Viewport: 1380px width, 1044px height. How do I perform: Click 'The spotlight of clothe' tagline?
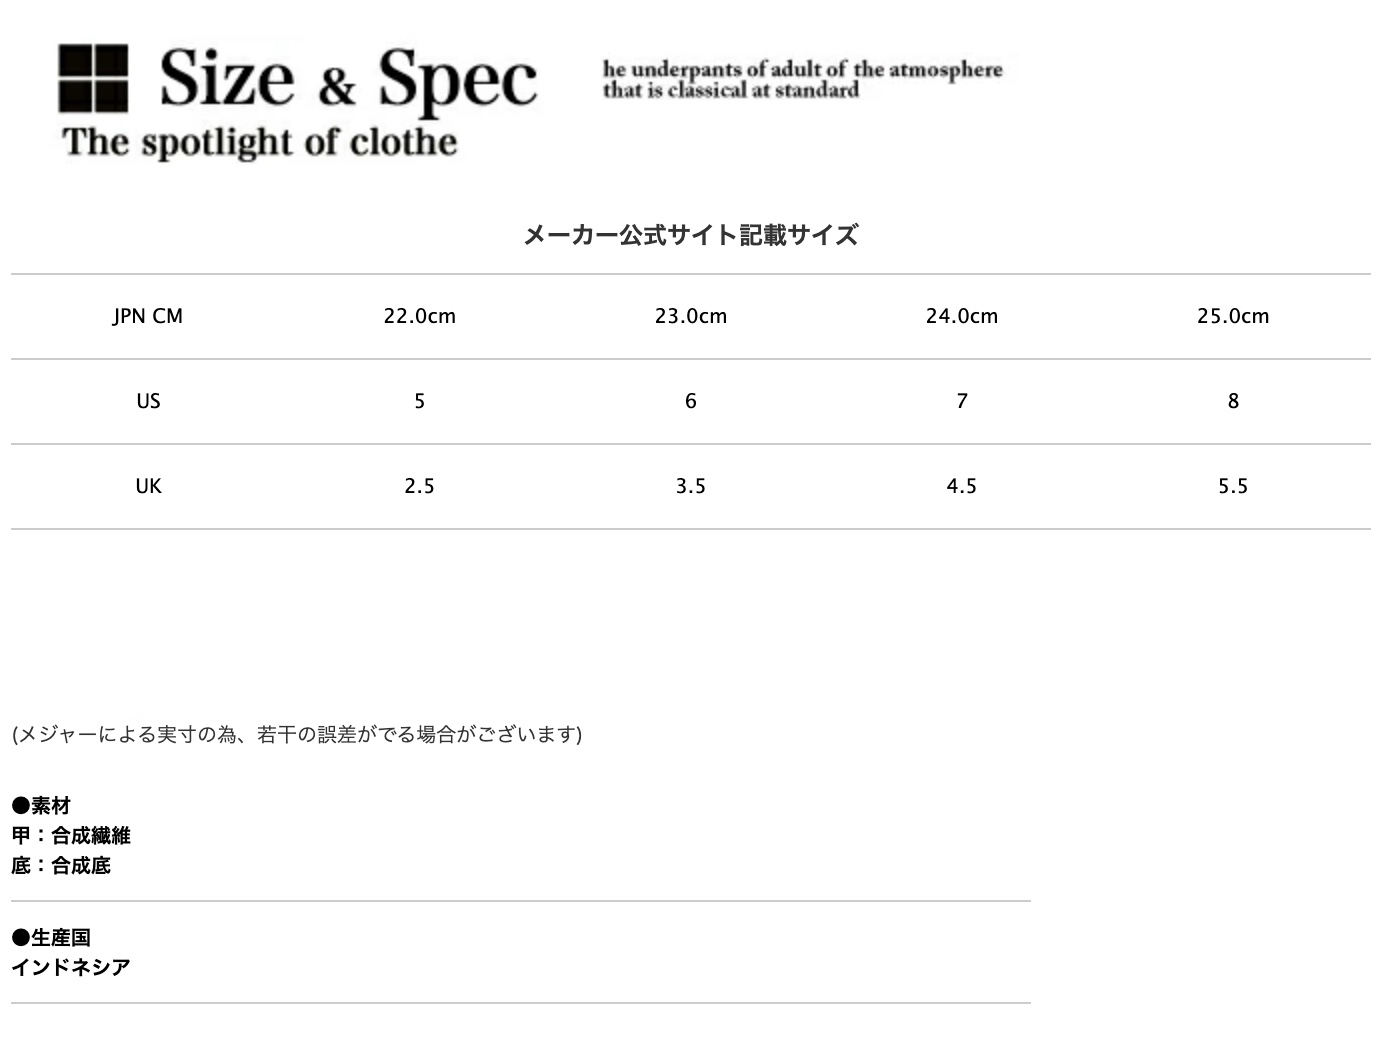260,142
